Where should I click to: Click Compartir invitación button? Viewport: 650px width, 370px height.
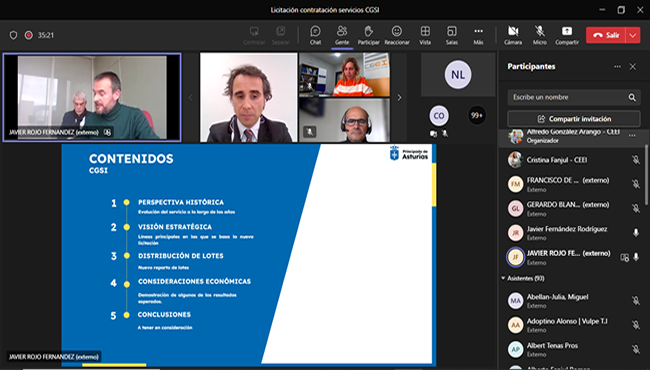coord(574,119)
